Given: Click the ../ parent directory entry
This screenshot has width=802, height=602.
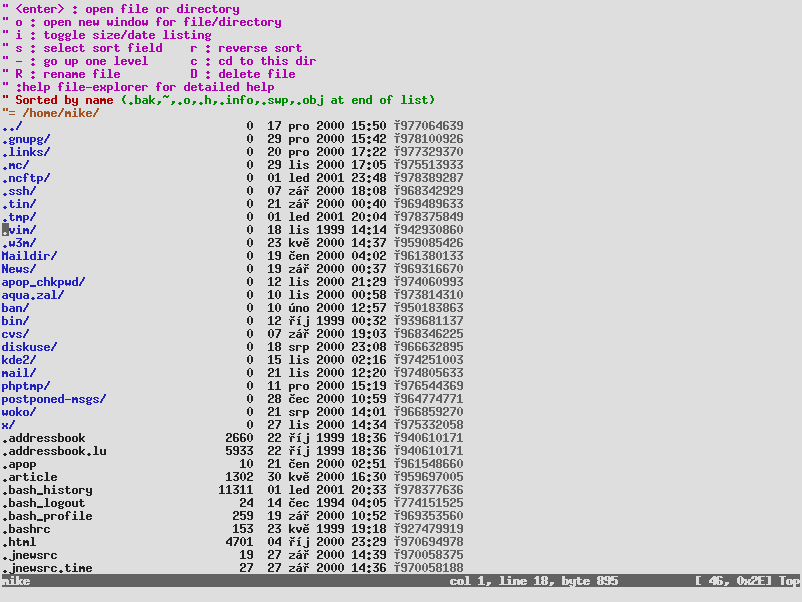Looking at the screenshot, I should click(11, 126).
